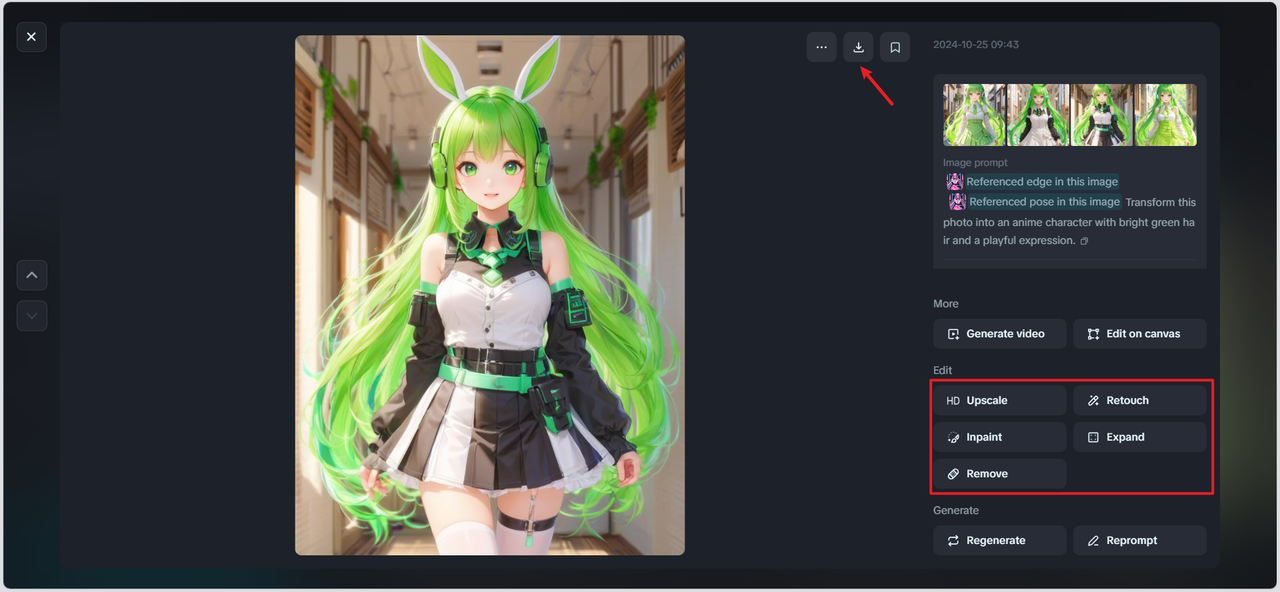Click the Image prompt label
Image resolution: width=1280 pixels, height=592 pixels.
tap(975, 162)
